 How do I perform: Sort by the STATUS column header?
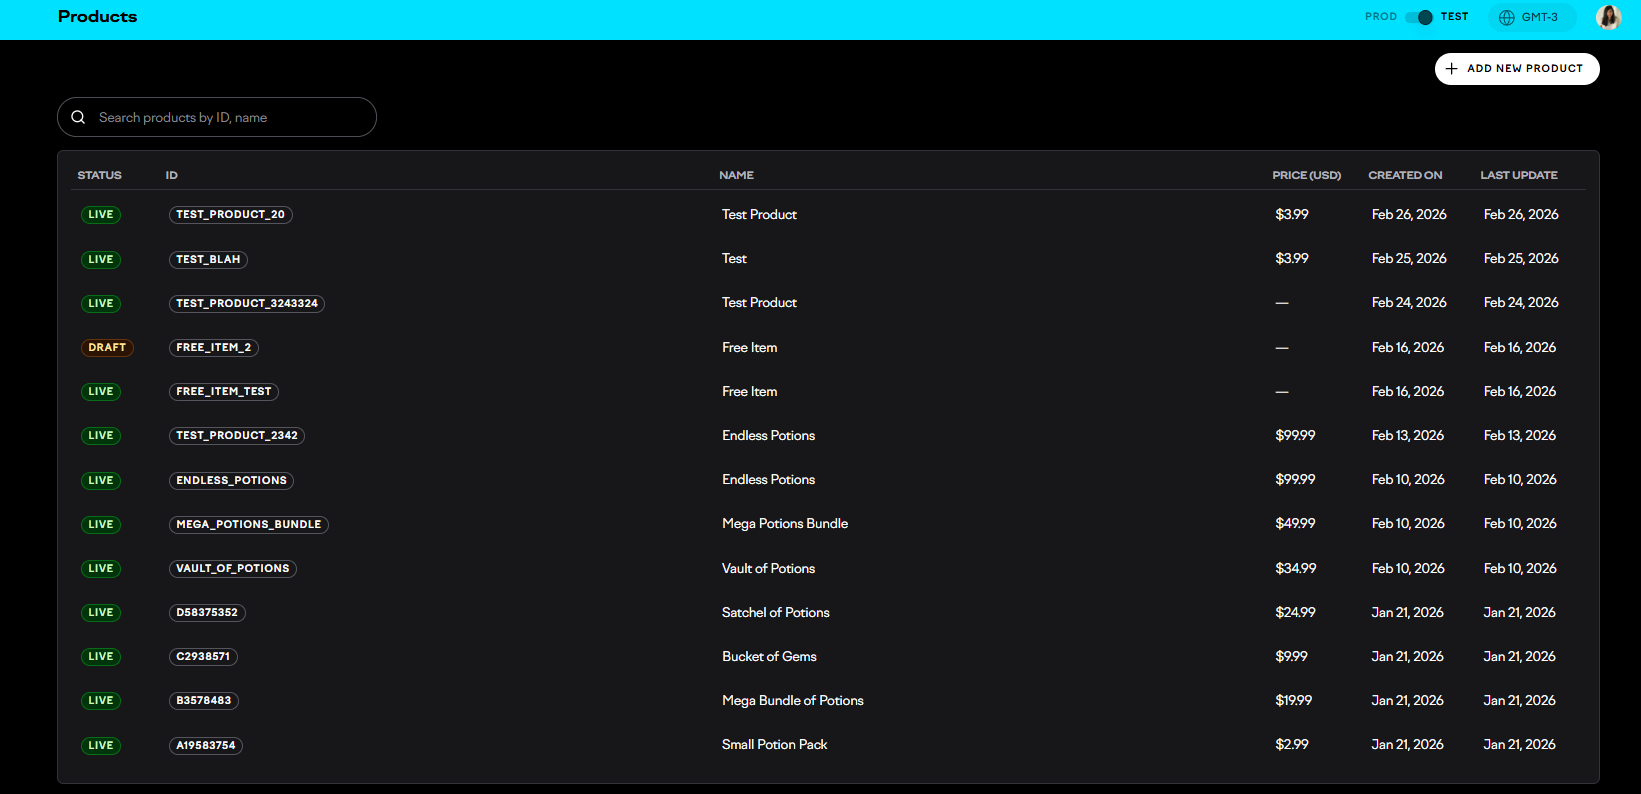[x=99, y=175]
